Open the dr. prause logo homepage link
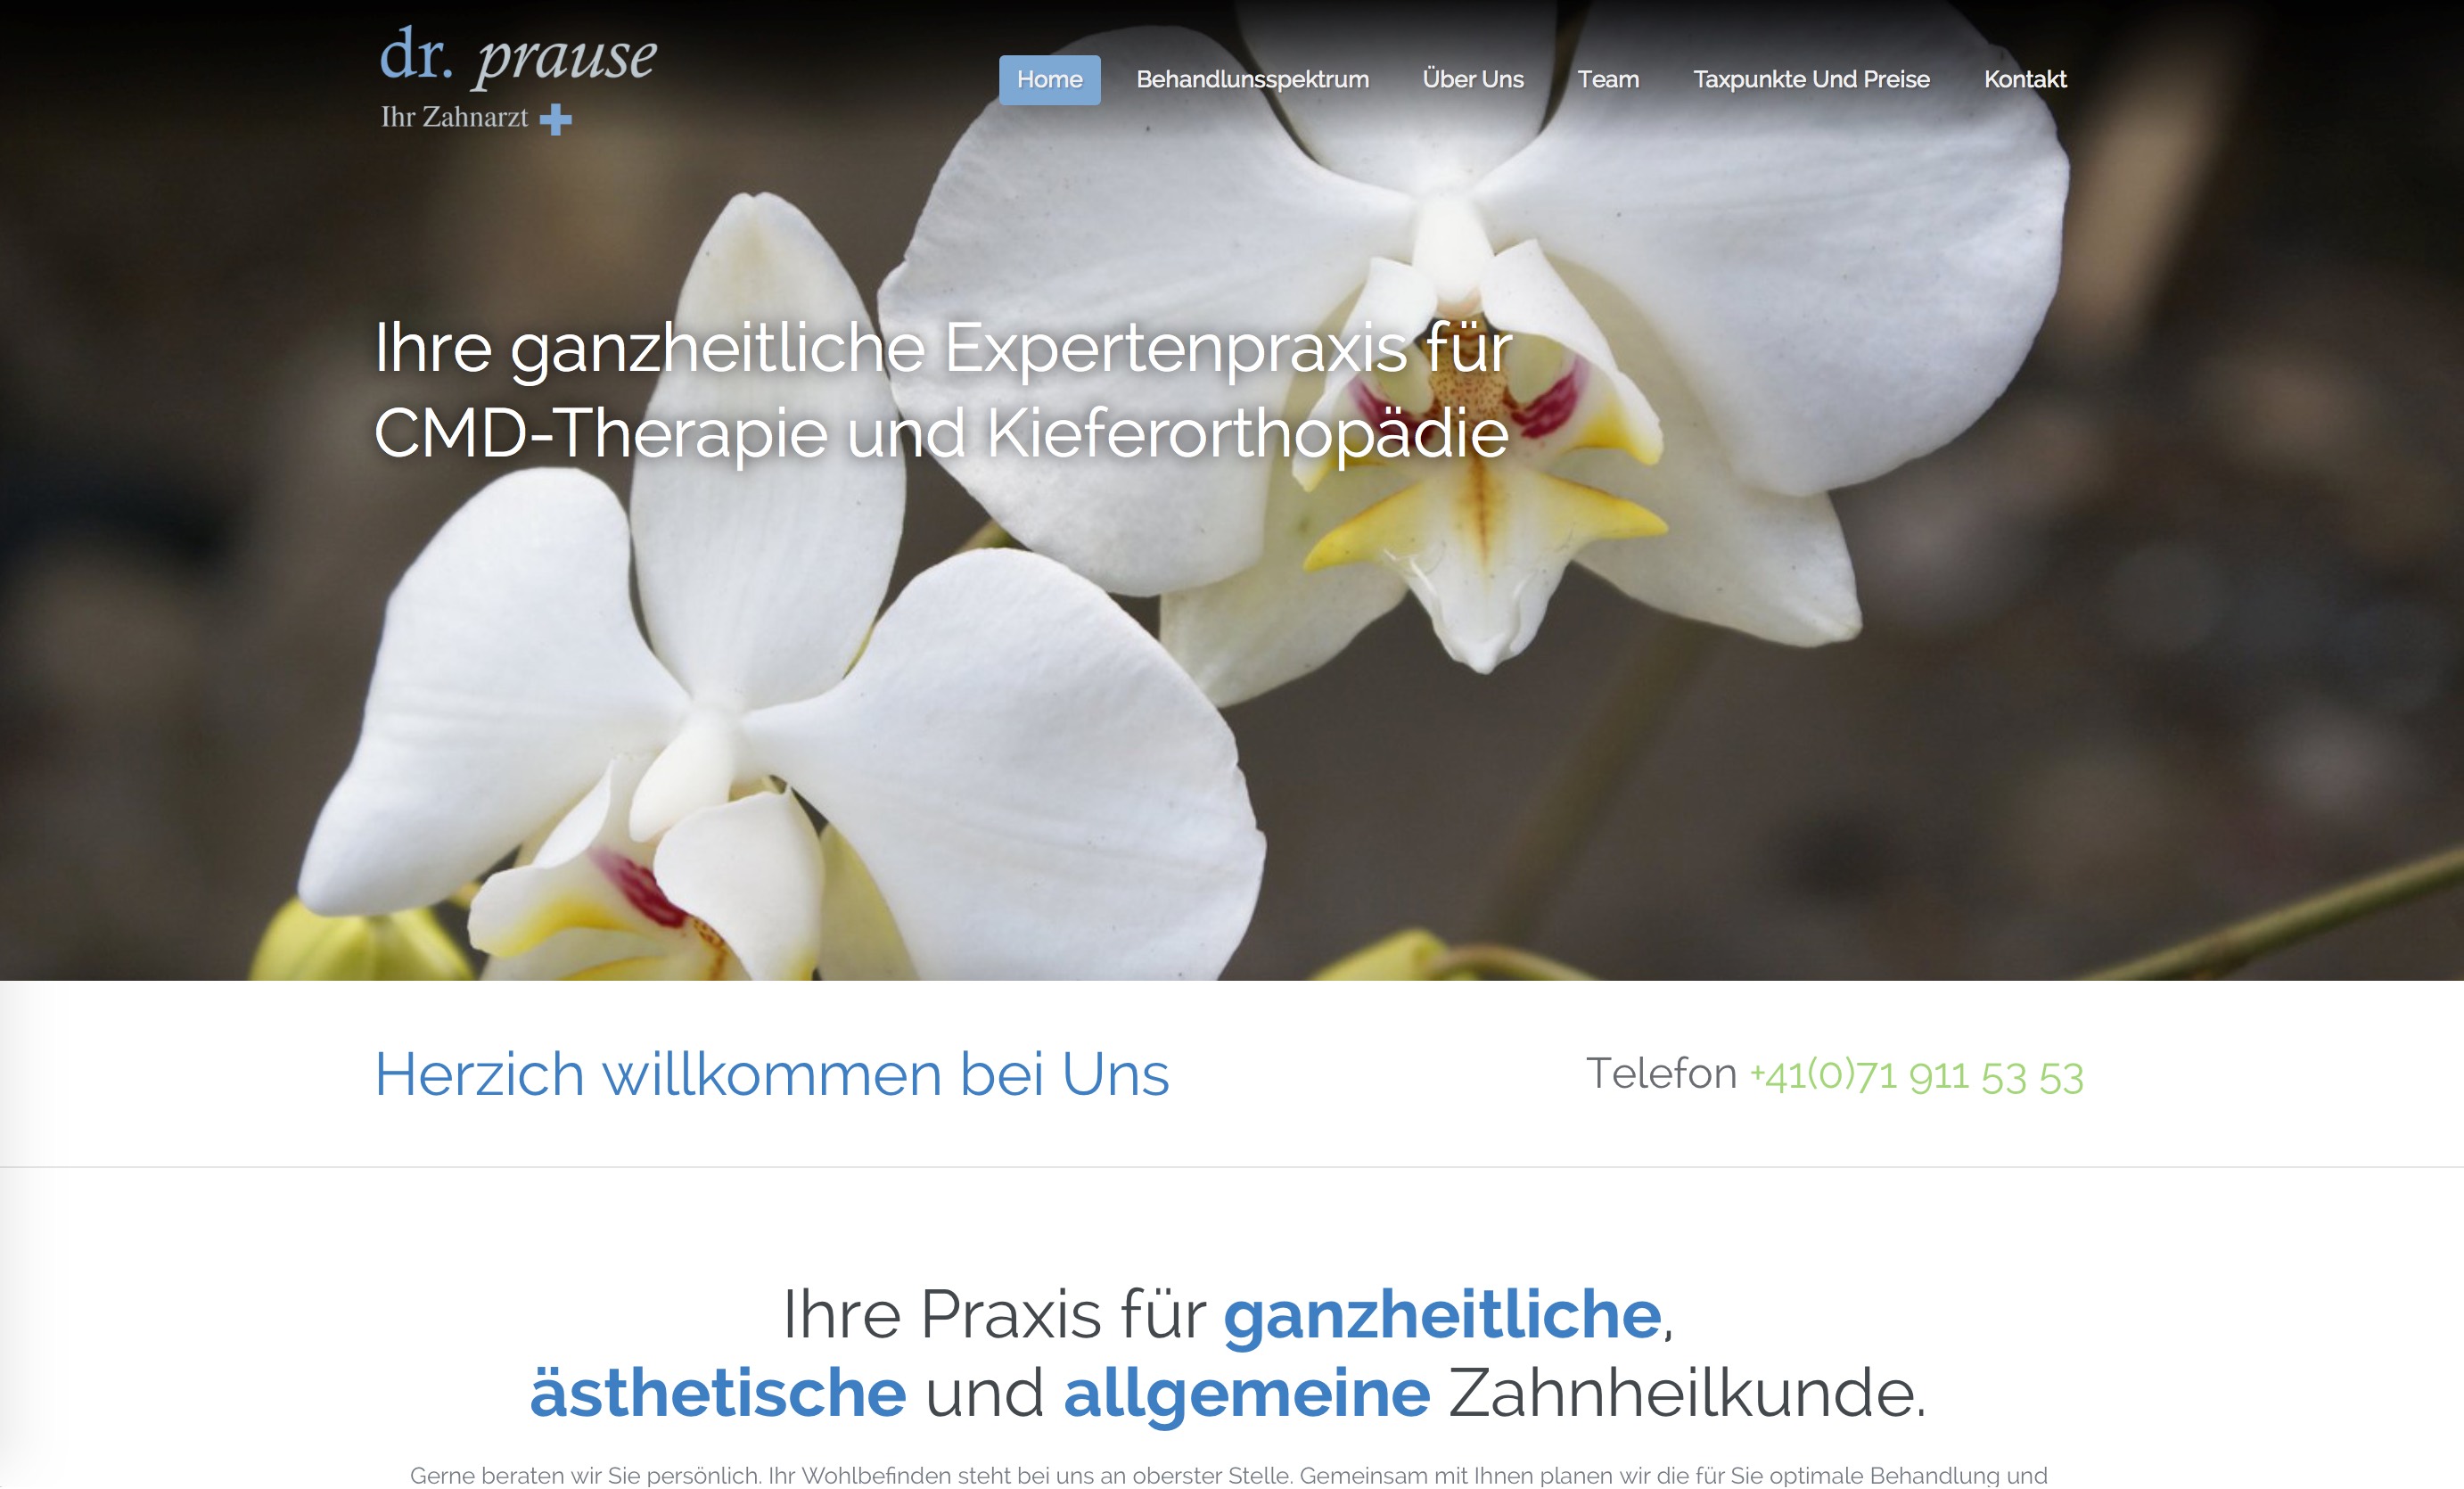Image resolution: width=2464 pixels, height=1489 pixels. [518, 79]
